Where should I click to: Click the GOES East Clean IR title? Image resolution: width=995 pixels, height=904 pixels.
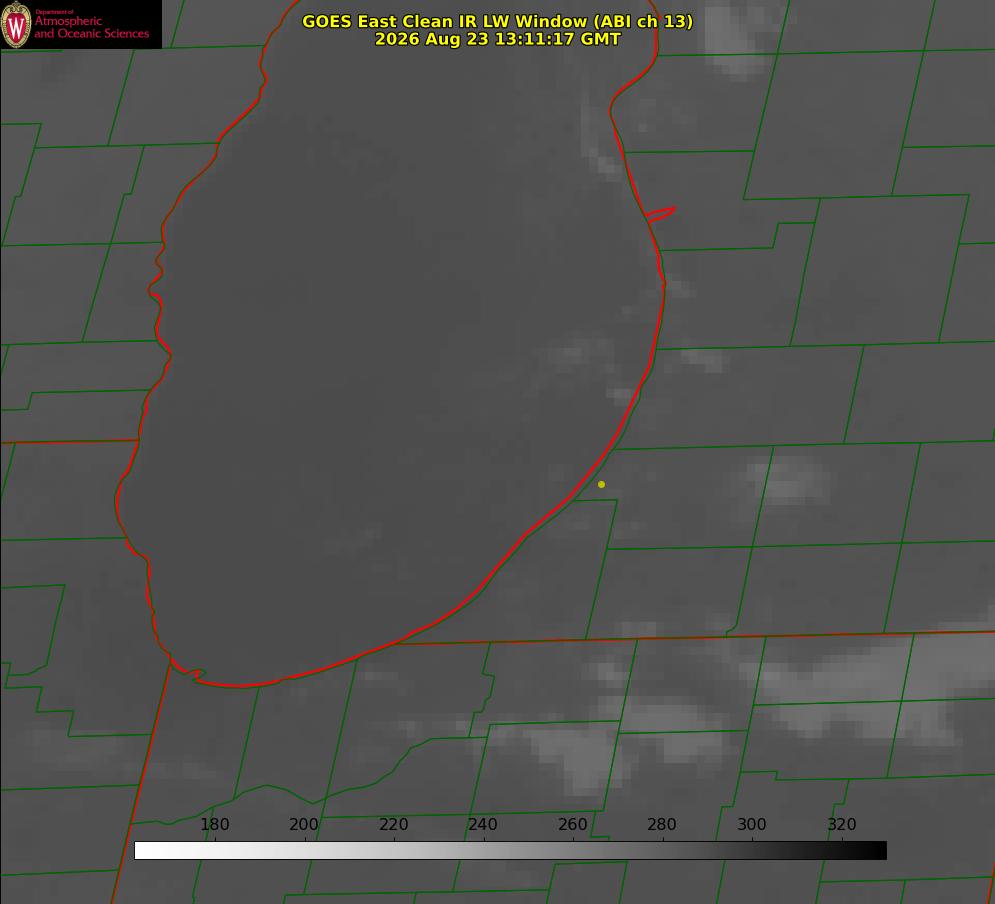point(498,21)
